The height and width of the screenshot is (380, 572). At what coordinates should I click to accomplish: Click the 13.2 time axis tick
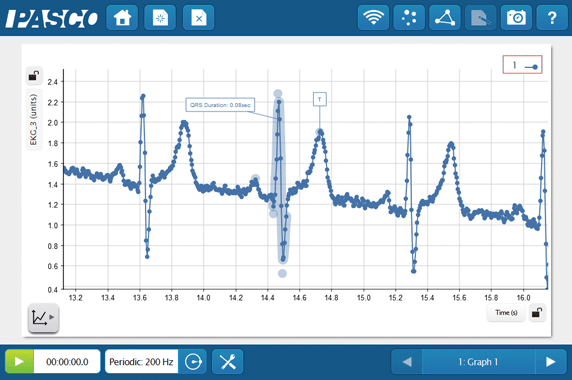click(x=76, y=298)
